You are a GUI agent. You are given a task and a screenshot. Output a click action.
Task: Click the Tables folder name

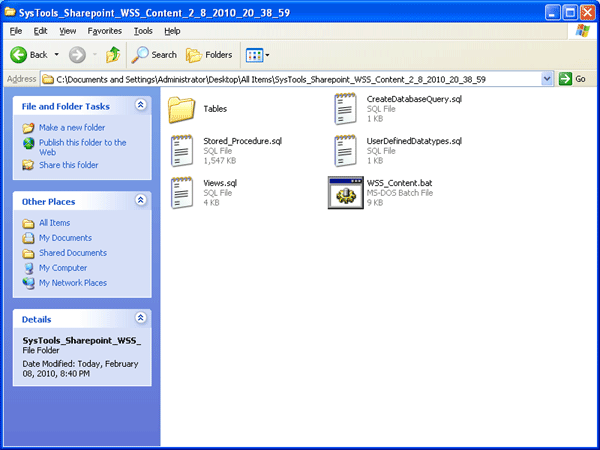point(215,109)
